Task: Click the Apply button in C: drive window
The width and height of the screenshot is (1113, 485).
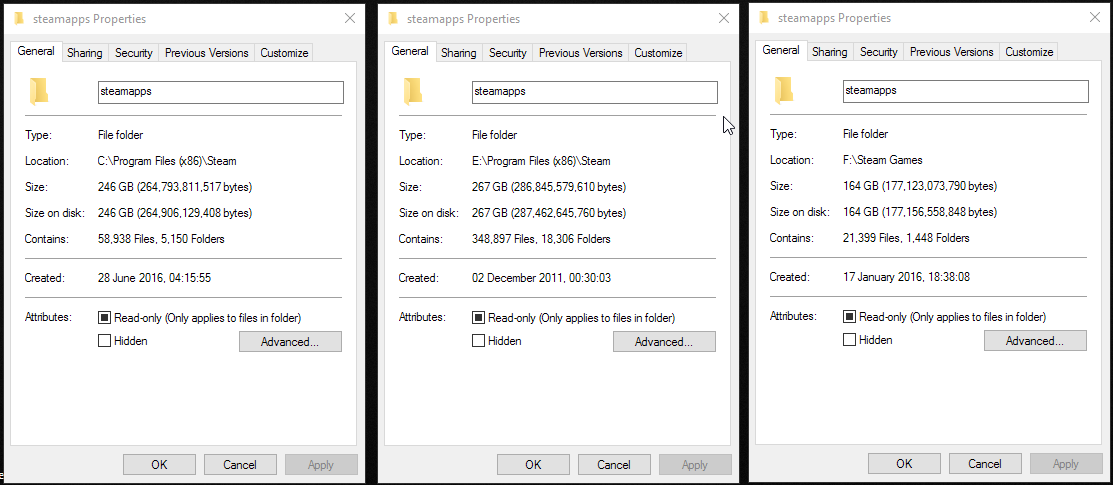Action: (x=321, y=465)
